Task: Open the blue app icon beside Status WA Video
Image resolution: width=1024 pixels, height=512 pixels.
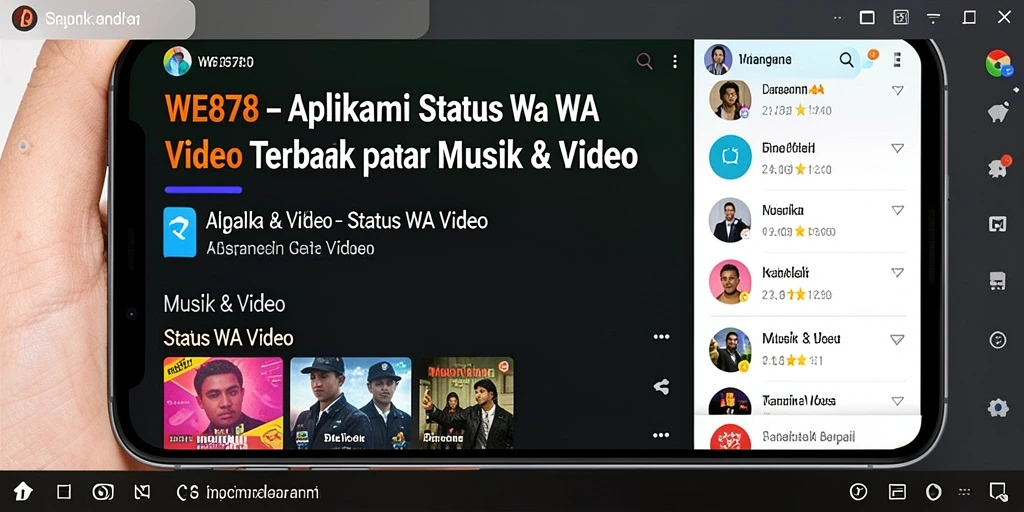Action: point(180,232)
